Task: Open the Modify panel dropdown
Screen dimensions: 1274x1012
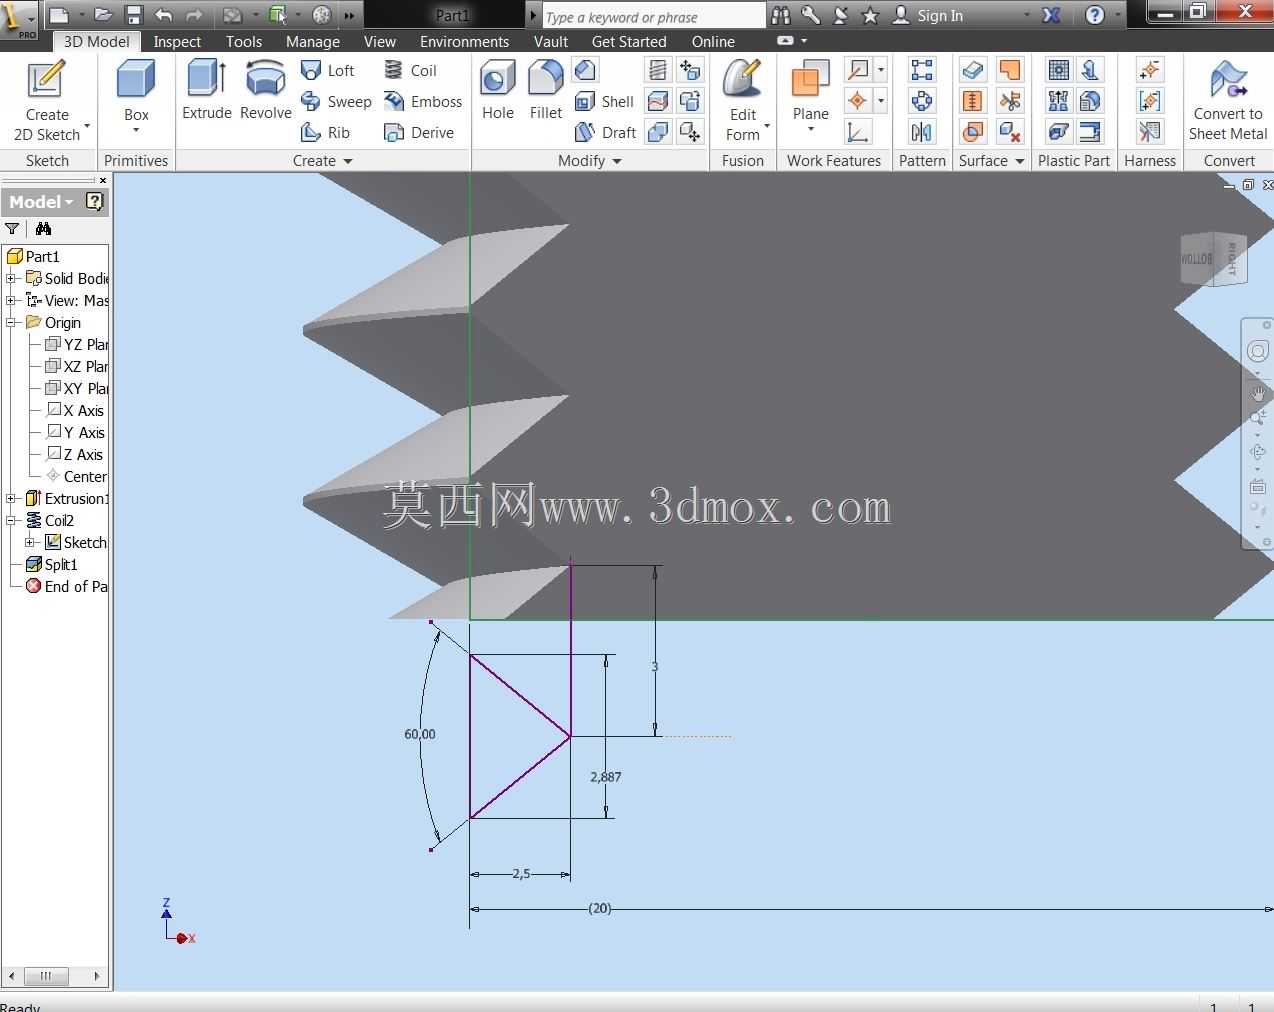Action: click(x=617, y=161)
